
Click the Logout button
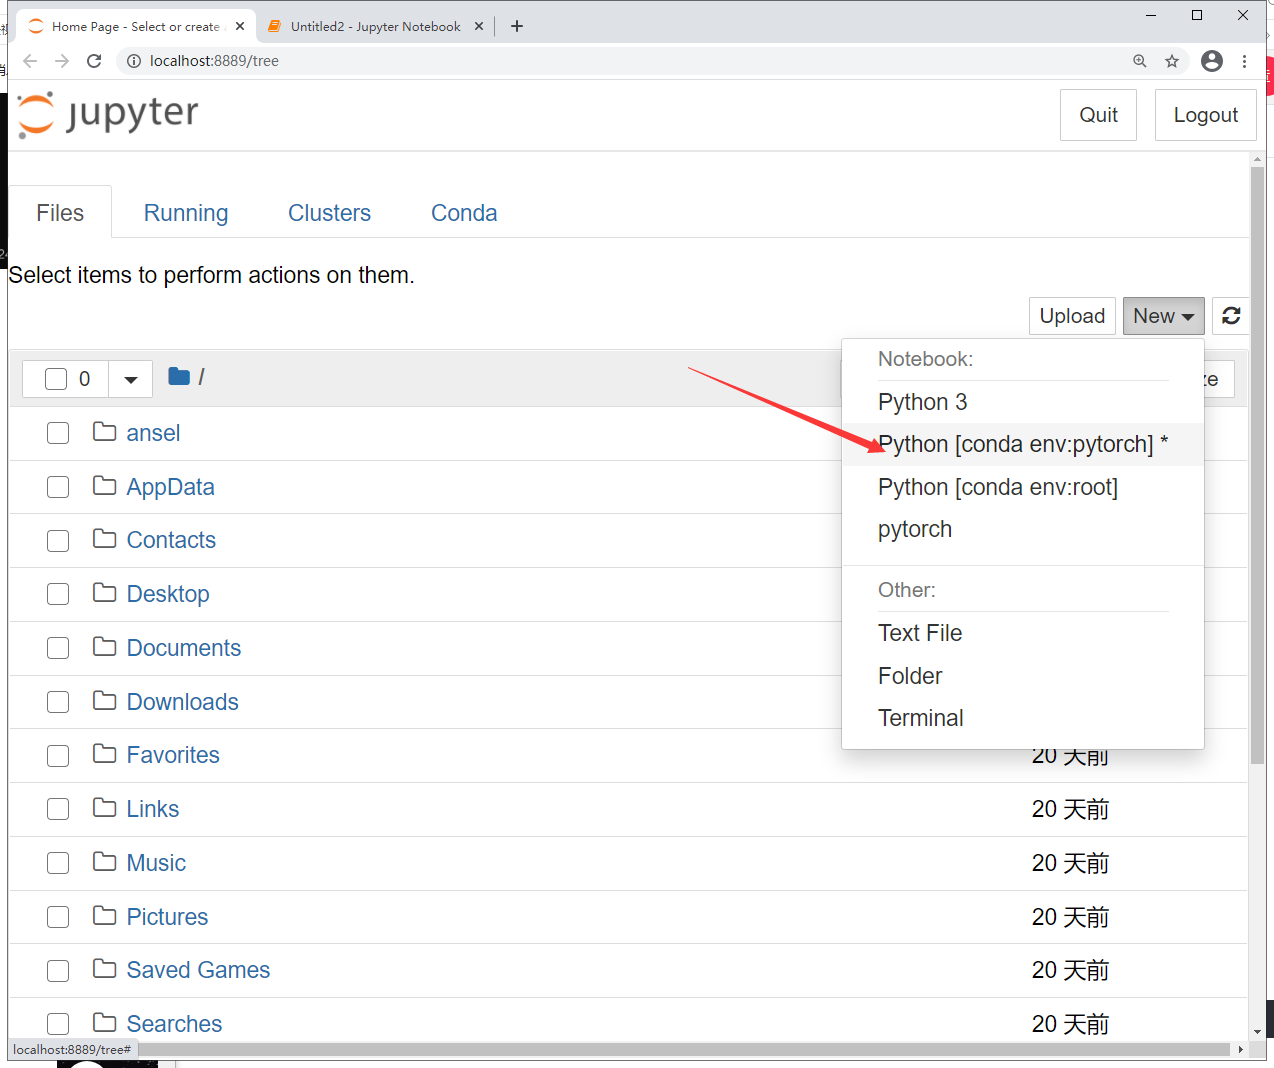1205,114
